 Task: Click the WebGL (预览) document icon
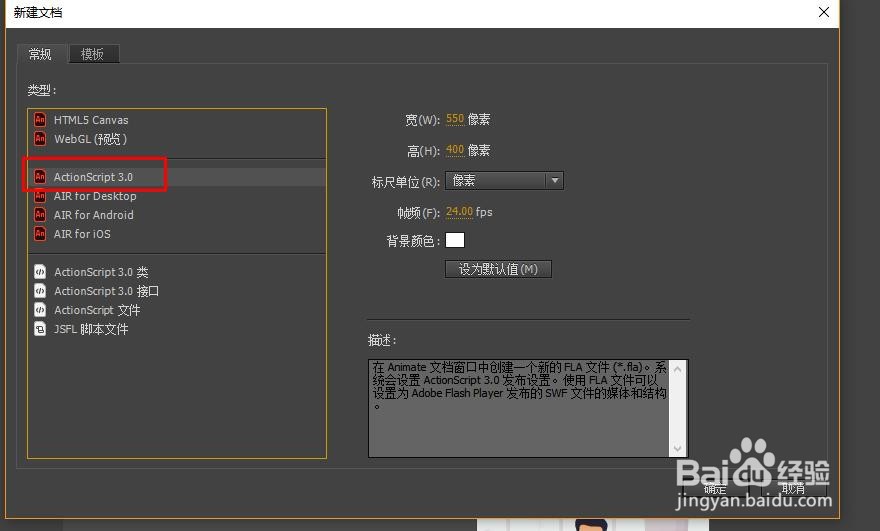40,139
